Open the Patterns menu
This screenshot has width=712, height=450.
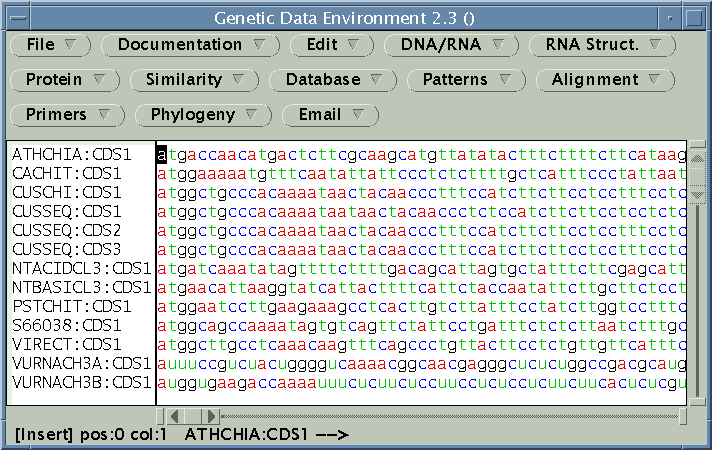click(x=466, y=80)
